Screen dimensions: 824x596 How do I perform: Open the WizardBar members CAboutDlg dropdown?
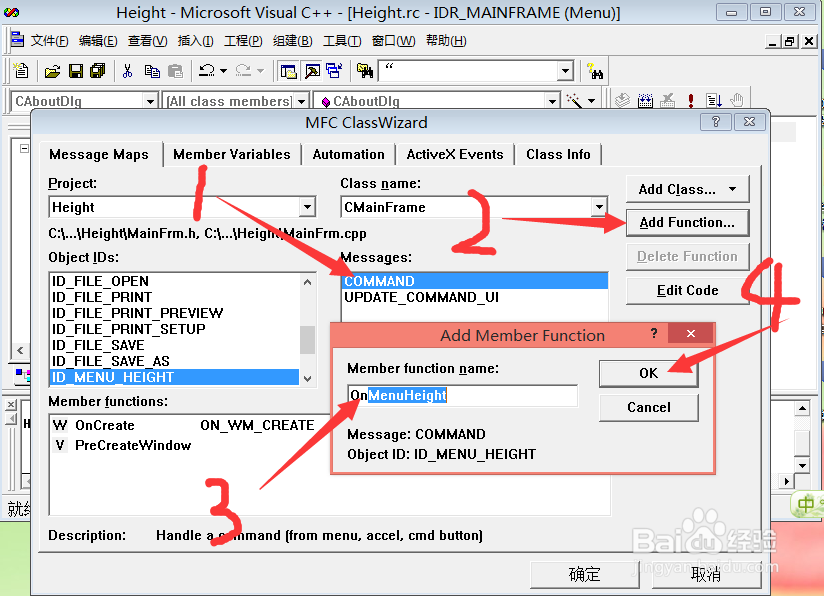tap(552, 100)
